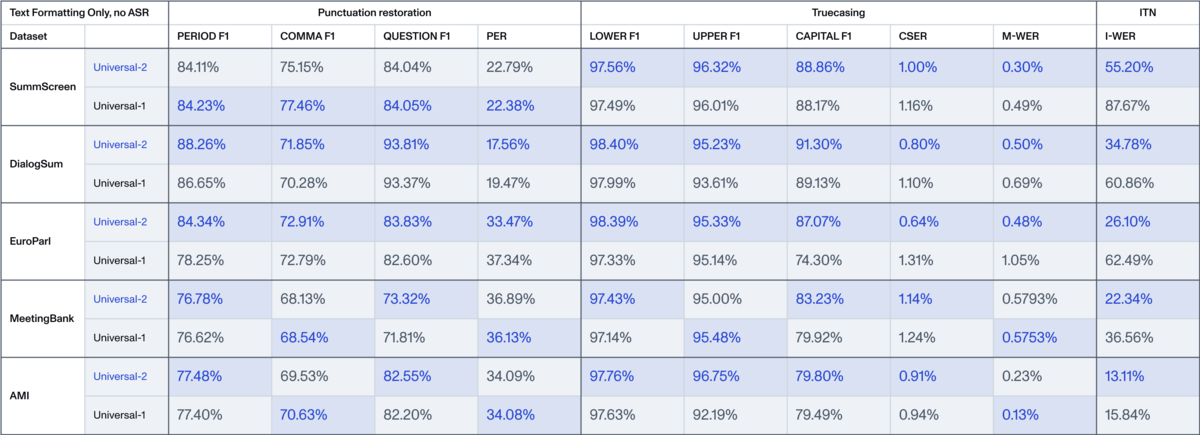Click the Universal-1 label in the EuroParl row
The height and width of the screenshot is (435, 1200).
(121, 259)
